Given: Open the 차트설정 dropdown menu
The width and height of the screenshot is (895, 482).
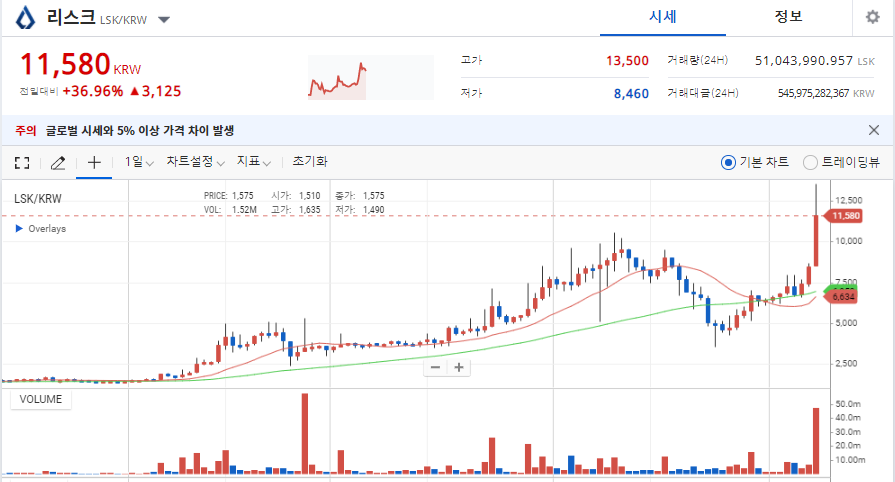Looking at the screenshot, I should (x=195, y=162).
